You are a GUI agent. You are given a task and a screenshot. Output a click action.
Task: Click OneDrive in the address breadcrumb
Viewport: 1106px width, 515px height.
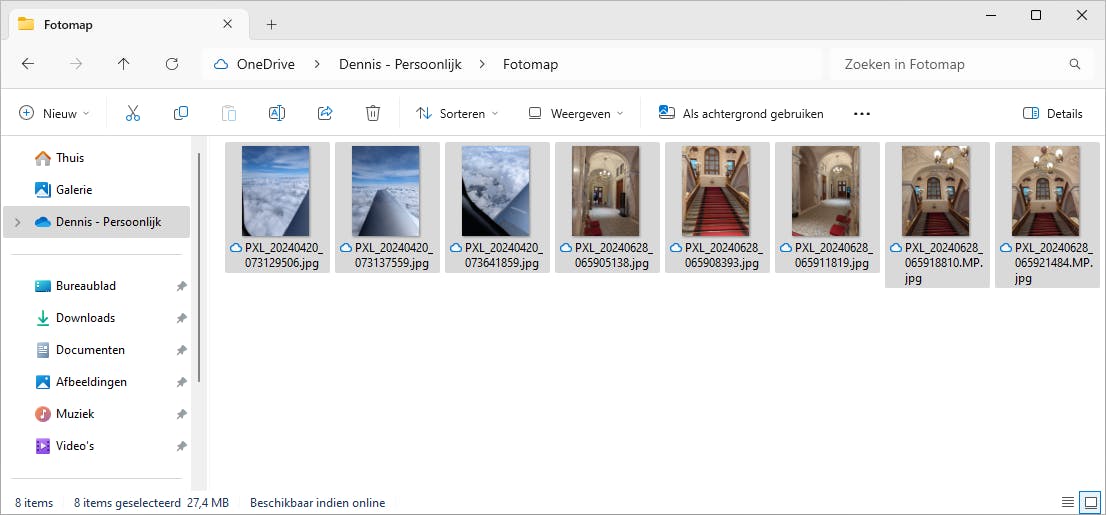click(x=265, y=64)
